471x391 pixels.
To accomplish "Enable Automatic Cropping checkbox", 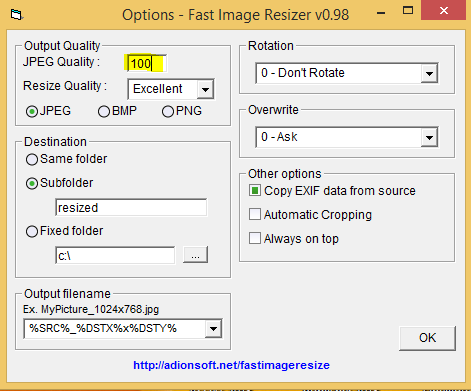I will (x=255, y=214).
